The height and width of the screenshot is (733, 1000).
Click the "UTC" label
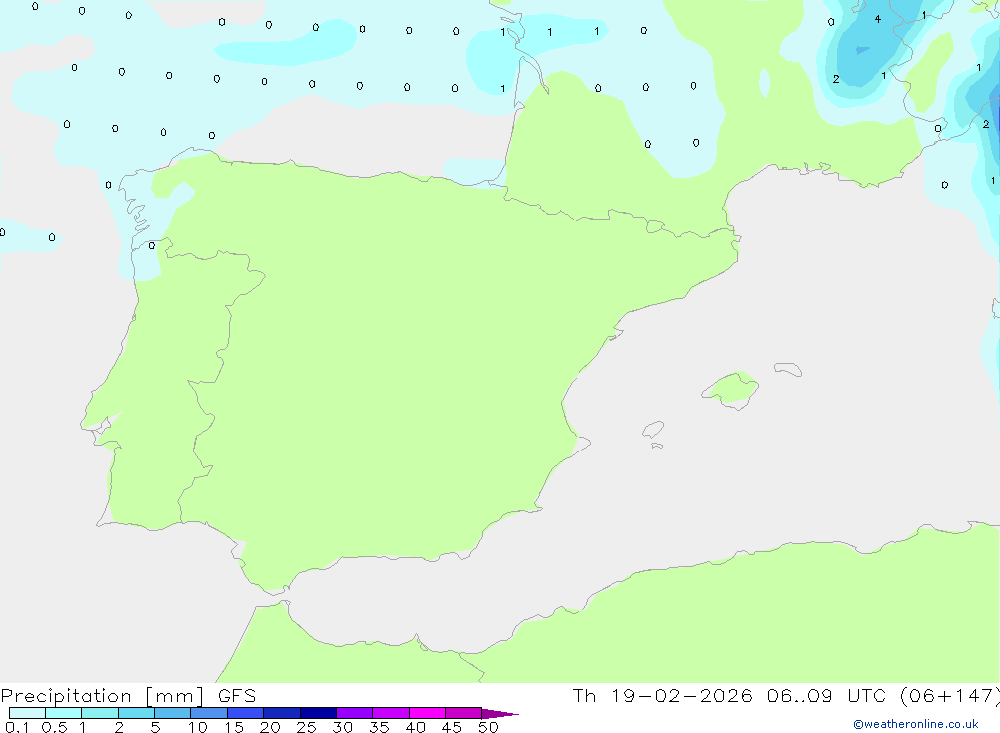pos(867,695)
